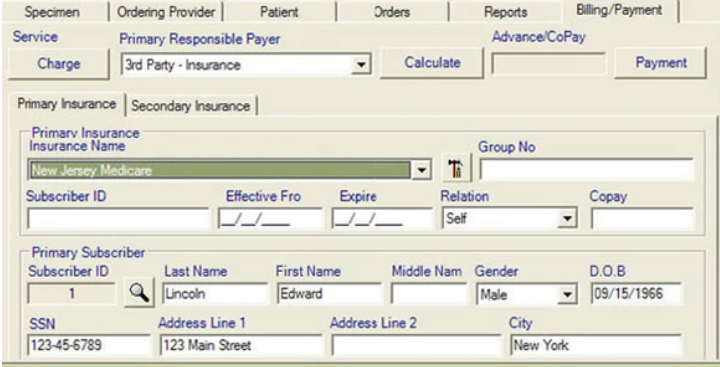Click Last Name field containing Lincoln
Image resolution: width=720 pixels, height=367 pixels.
coord(214,294)
